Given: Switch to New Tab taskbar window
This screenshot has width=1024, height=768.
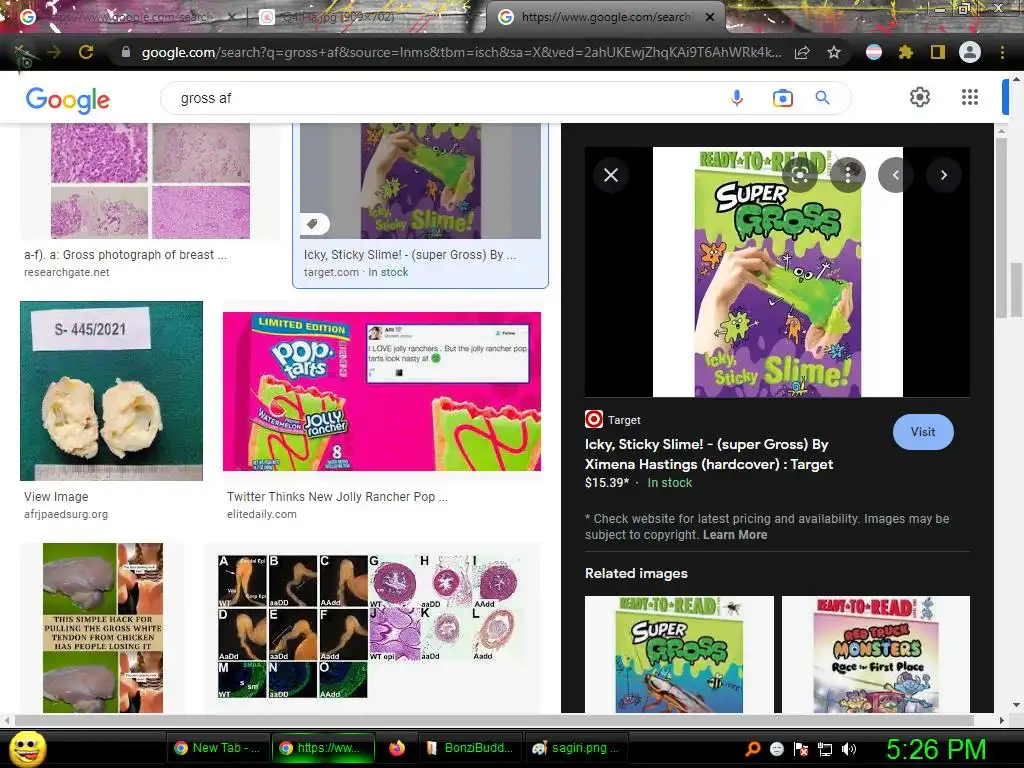Looking at the screenshot, I should tap(217, 748).
